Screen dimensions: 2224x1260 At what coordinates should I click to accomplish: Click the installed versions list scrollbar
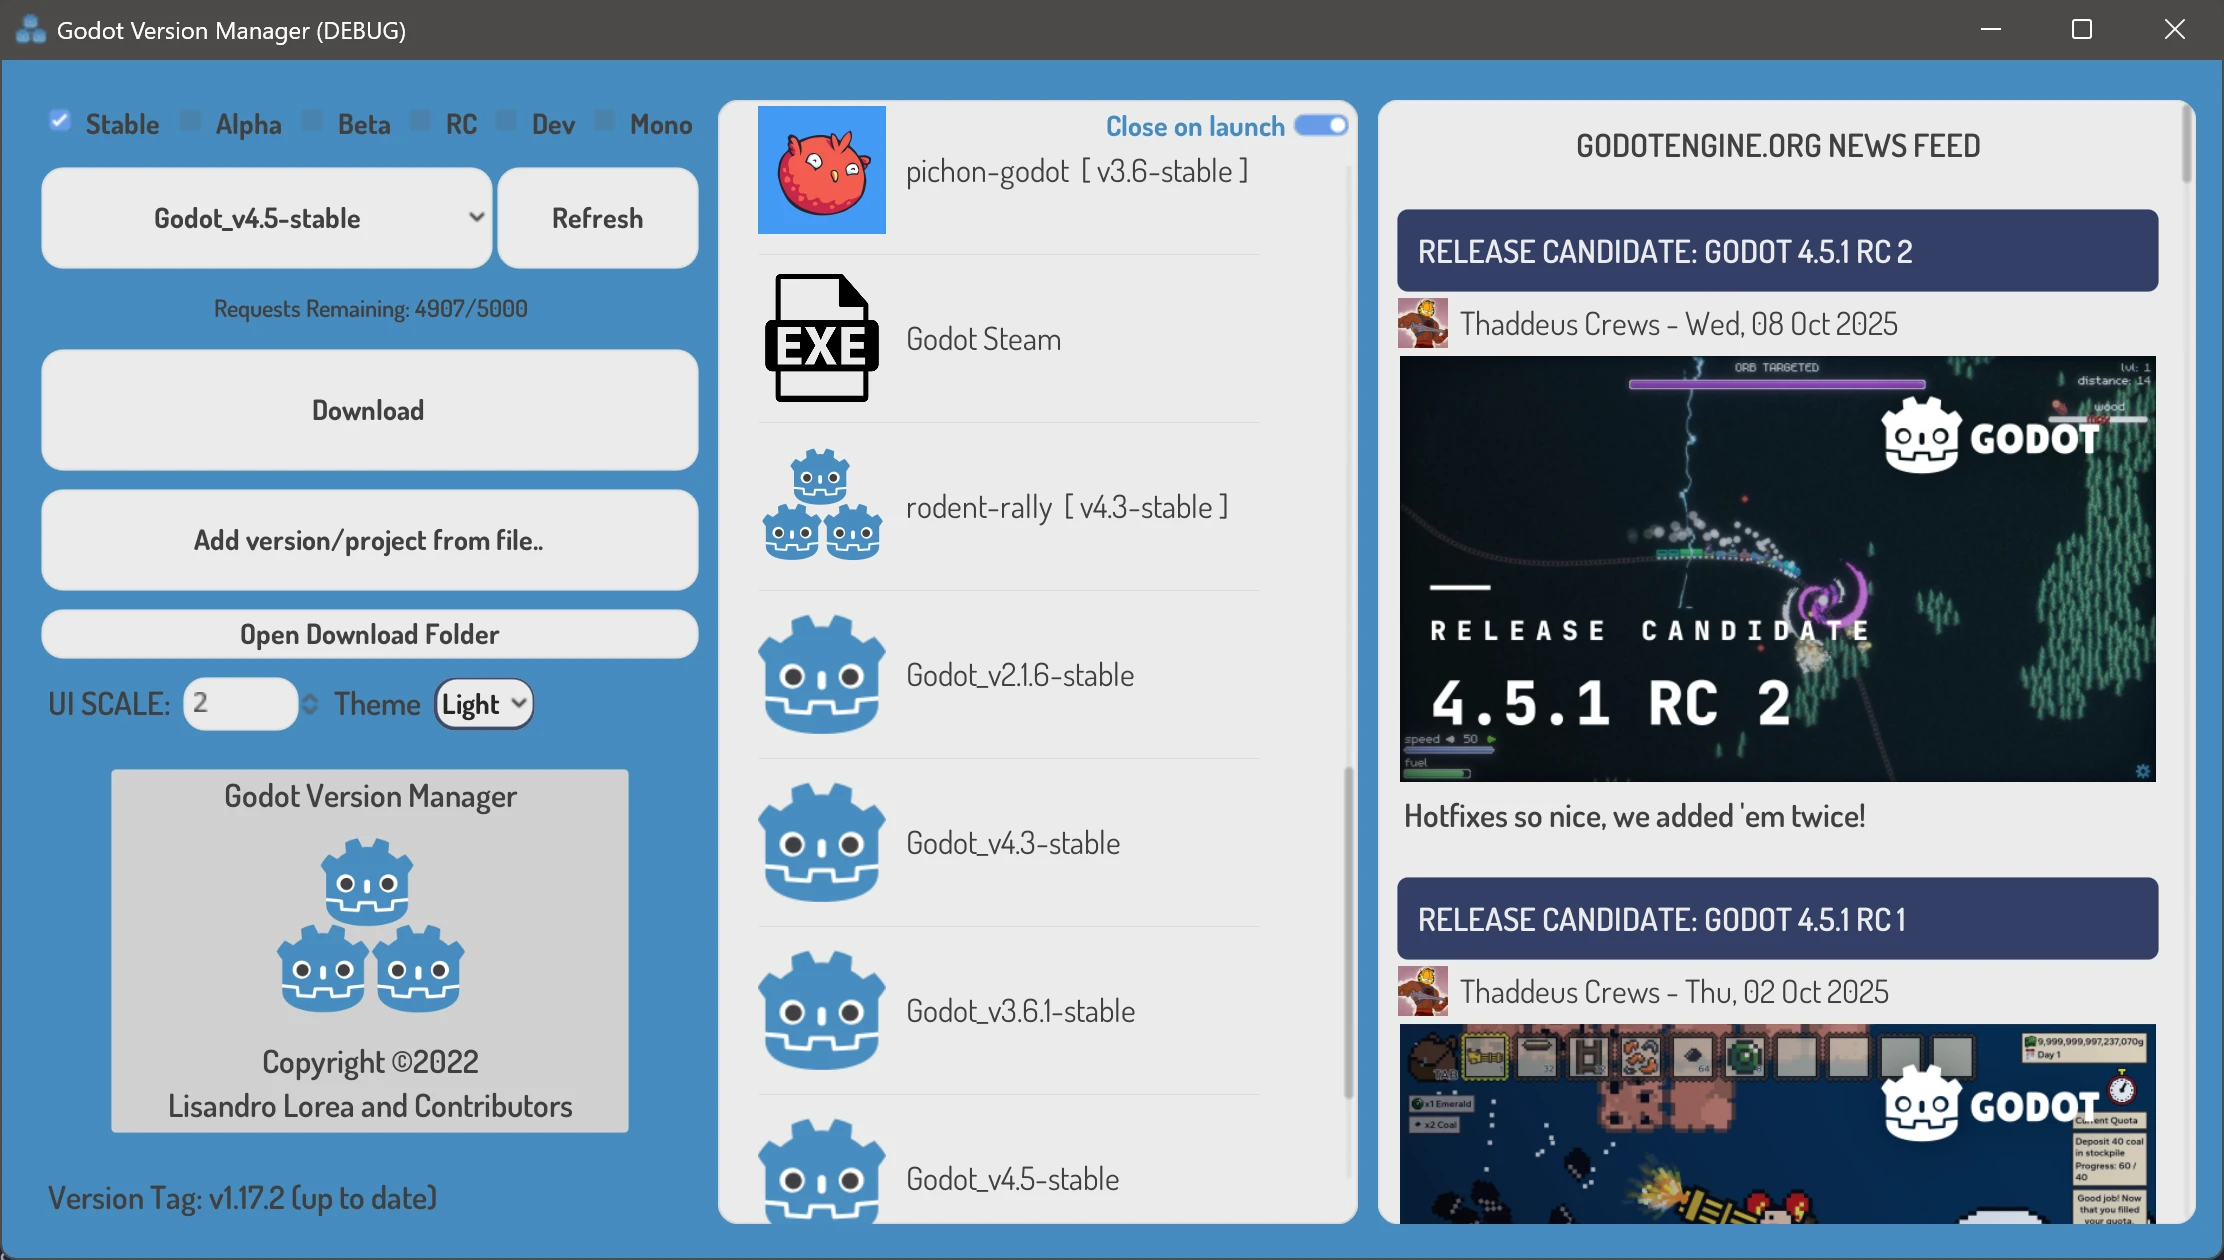tap(1348, 932)
